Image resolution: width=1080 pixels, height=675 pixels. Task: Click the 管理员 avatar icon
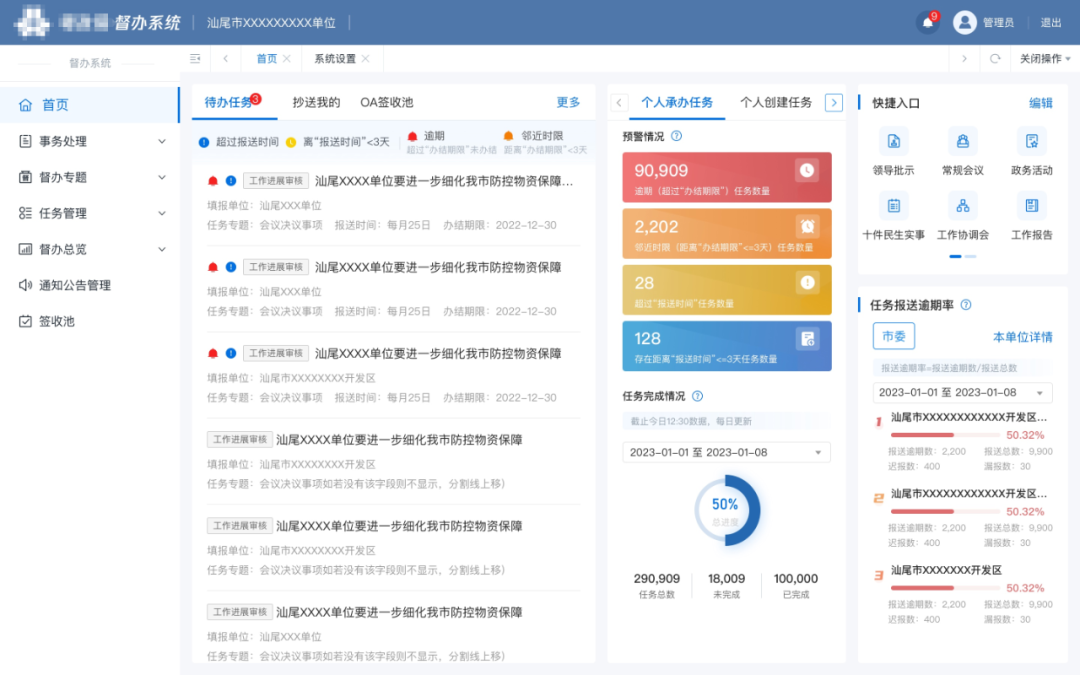tap(965, 21)
